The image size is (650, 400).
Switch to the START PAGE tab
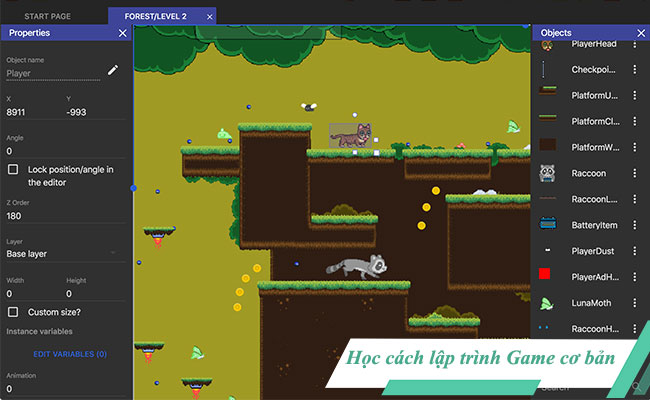47,17
